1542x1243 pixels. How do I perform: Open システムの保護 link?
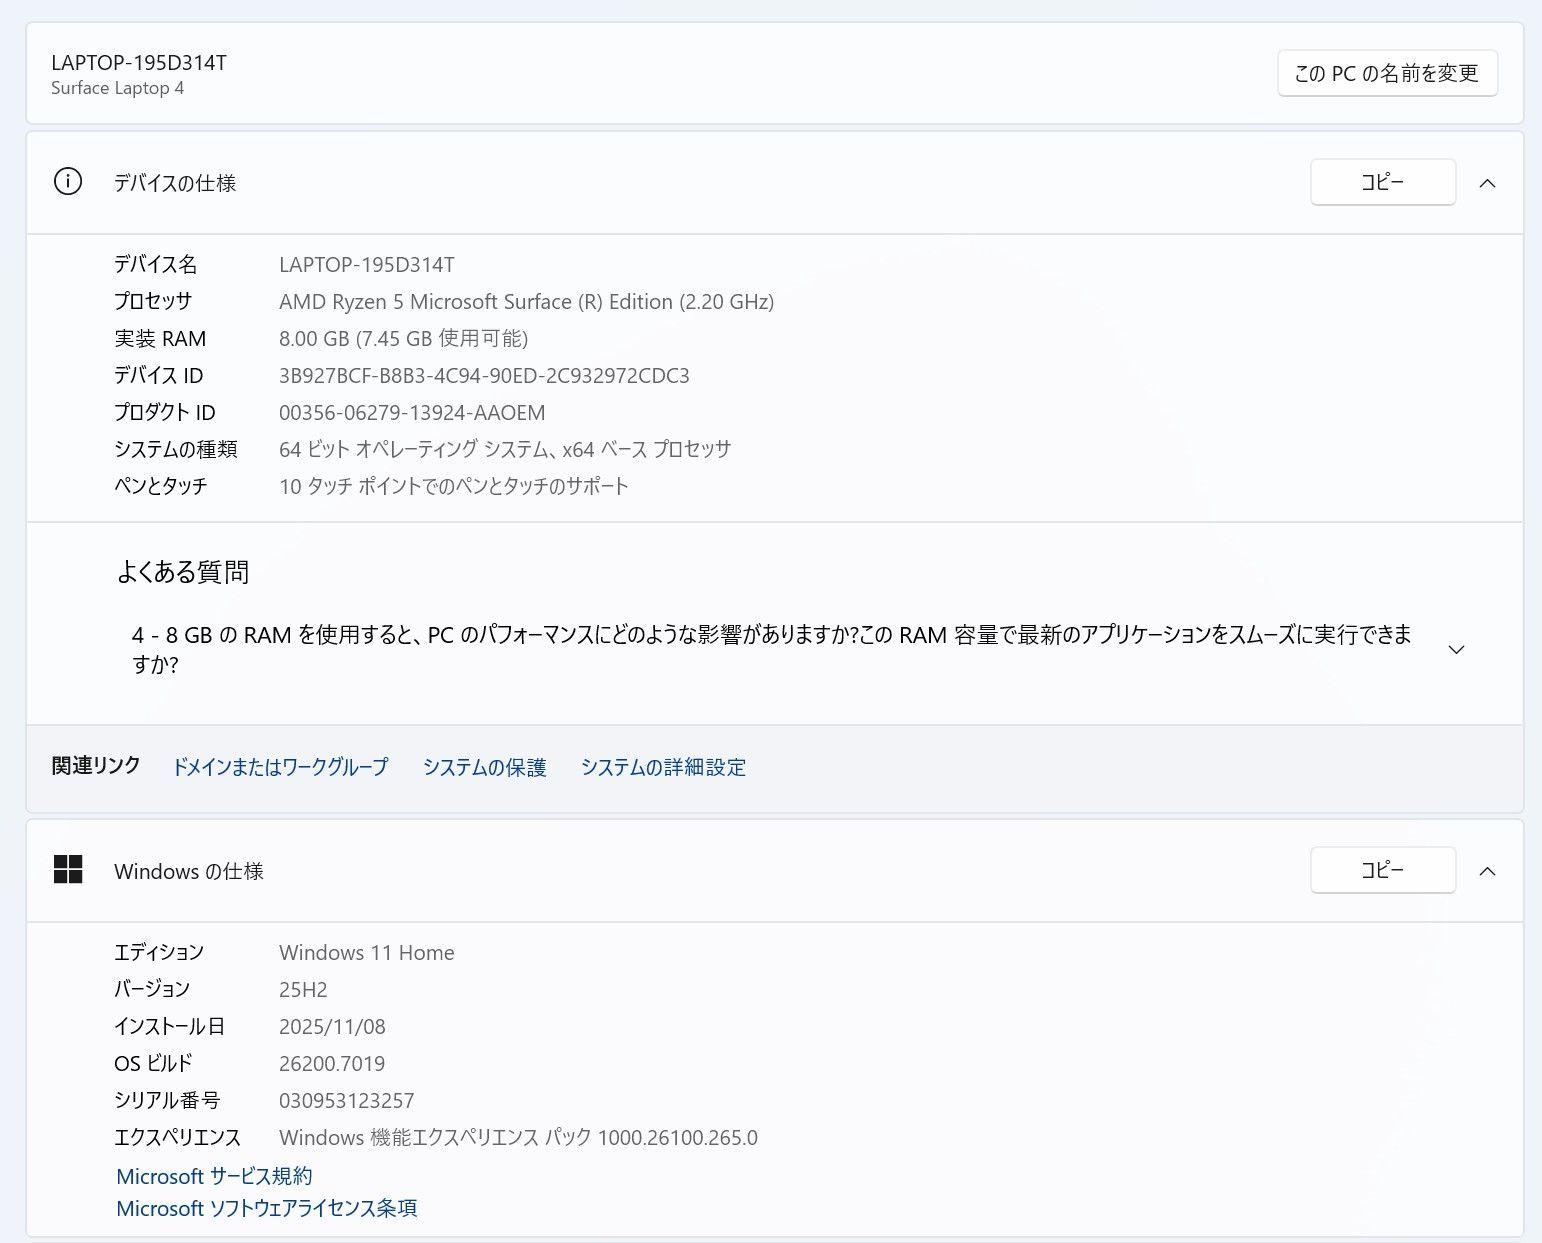coord(484,767)
